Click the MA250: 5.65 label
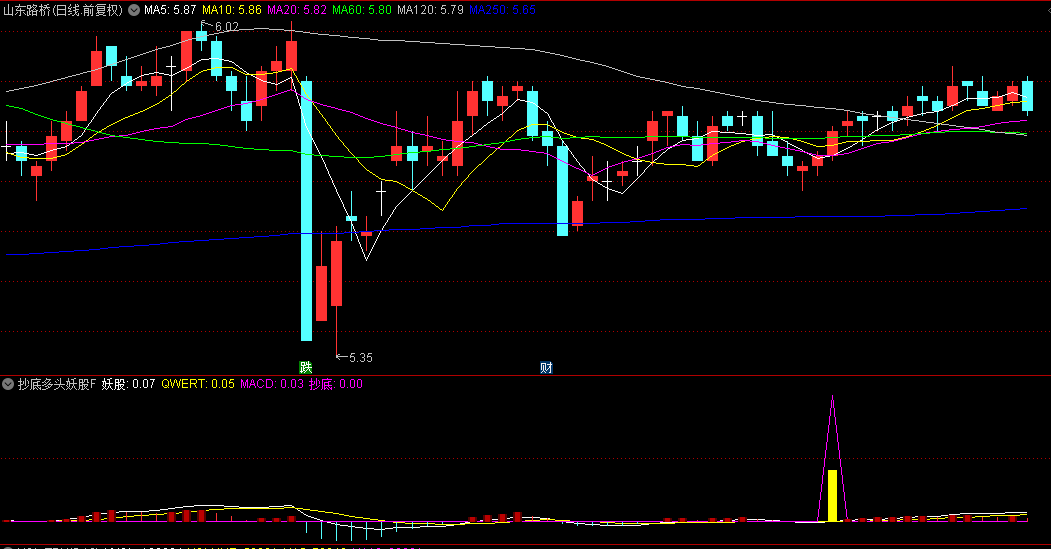Viewport: 1051px width, 549px height. (502, 10)
